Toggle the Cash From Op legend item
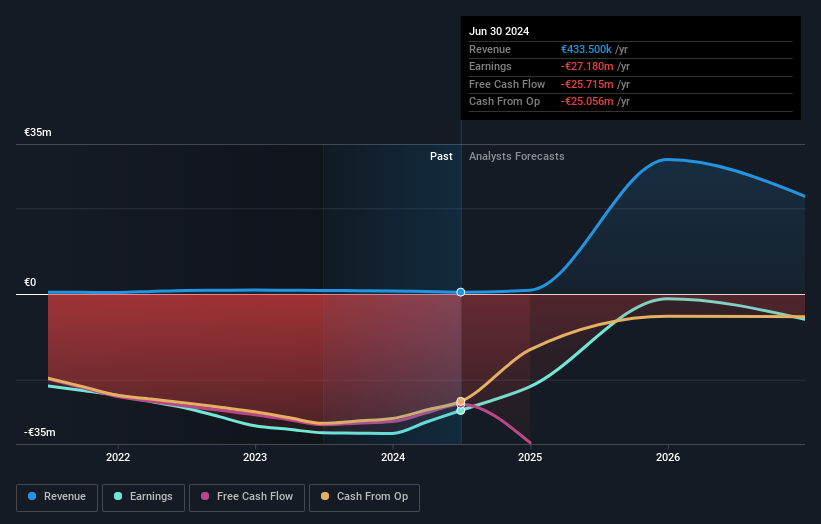The image size is (821, 524). click(364, 497)
